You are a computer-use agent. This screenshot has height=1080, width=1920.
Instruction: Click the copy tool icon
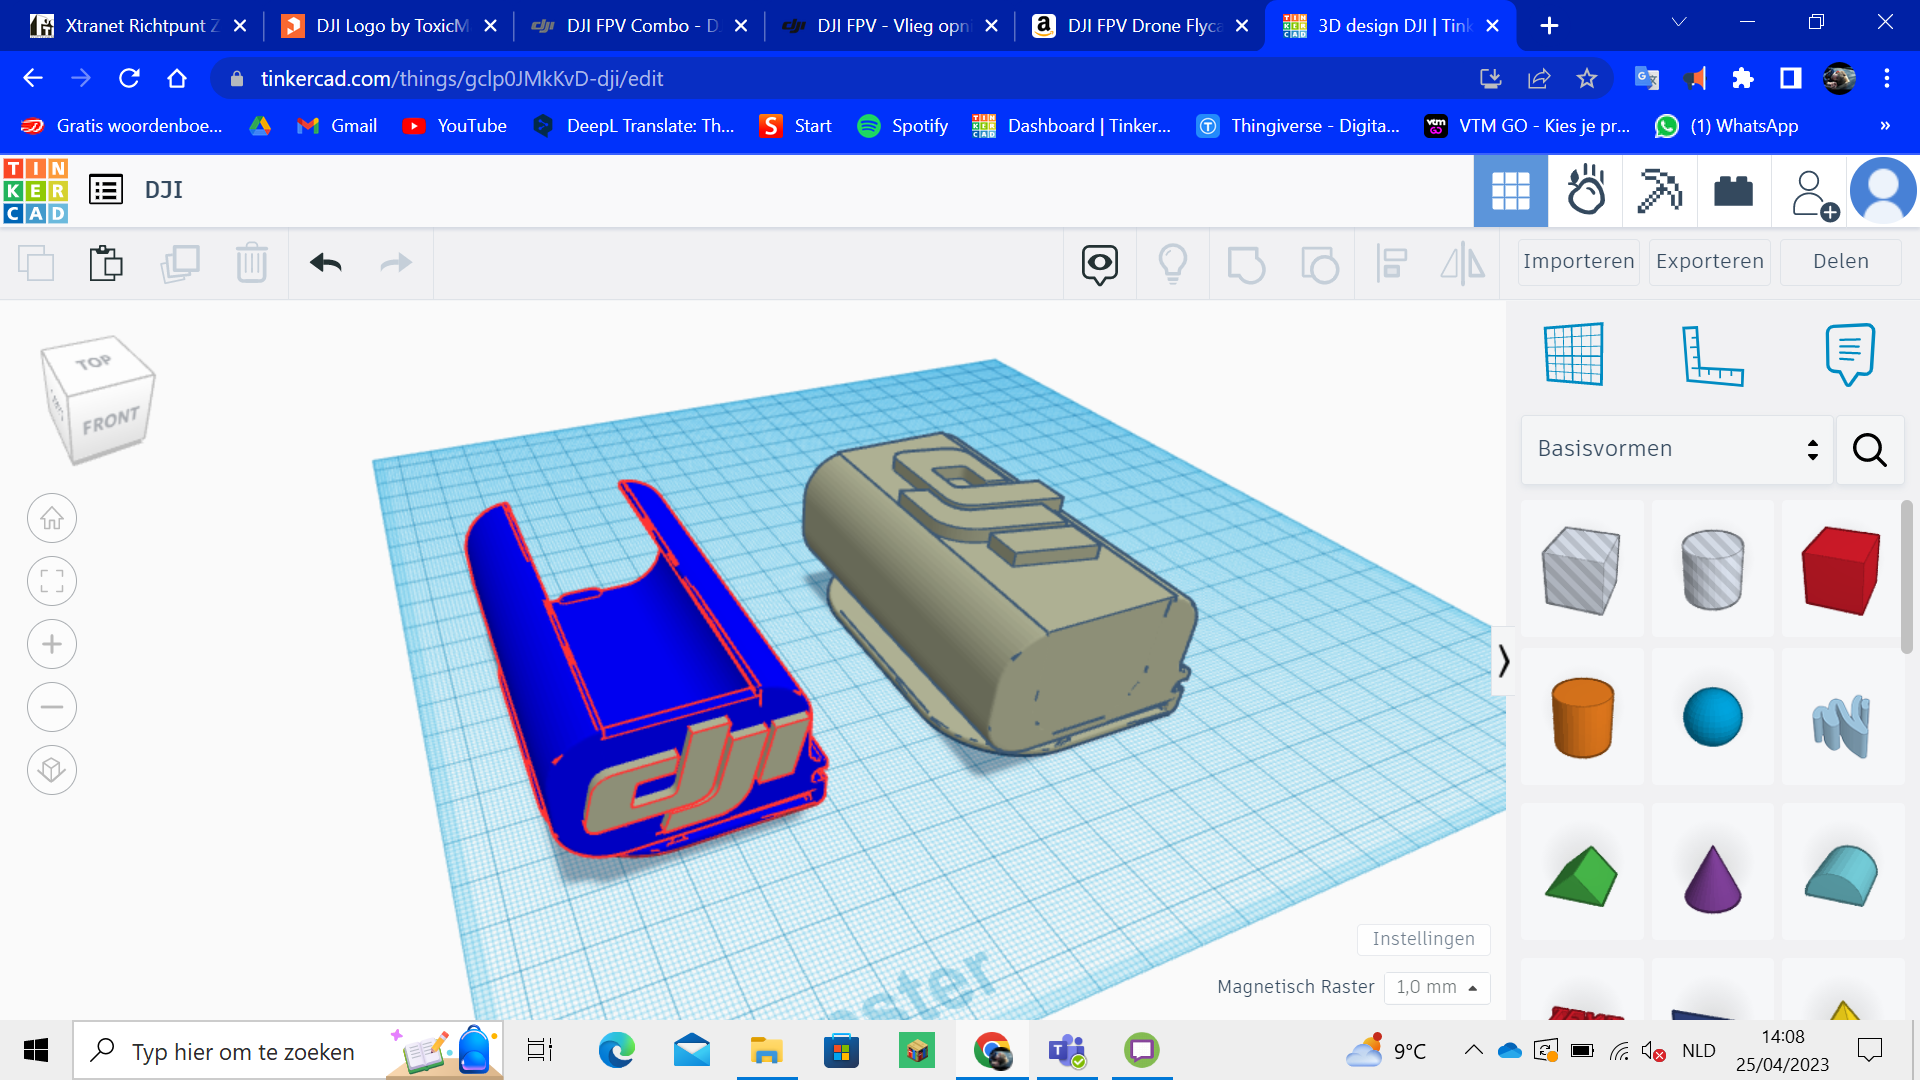(36, 263)
